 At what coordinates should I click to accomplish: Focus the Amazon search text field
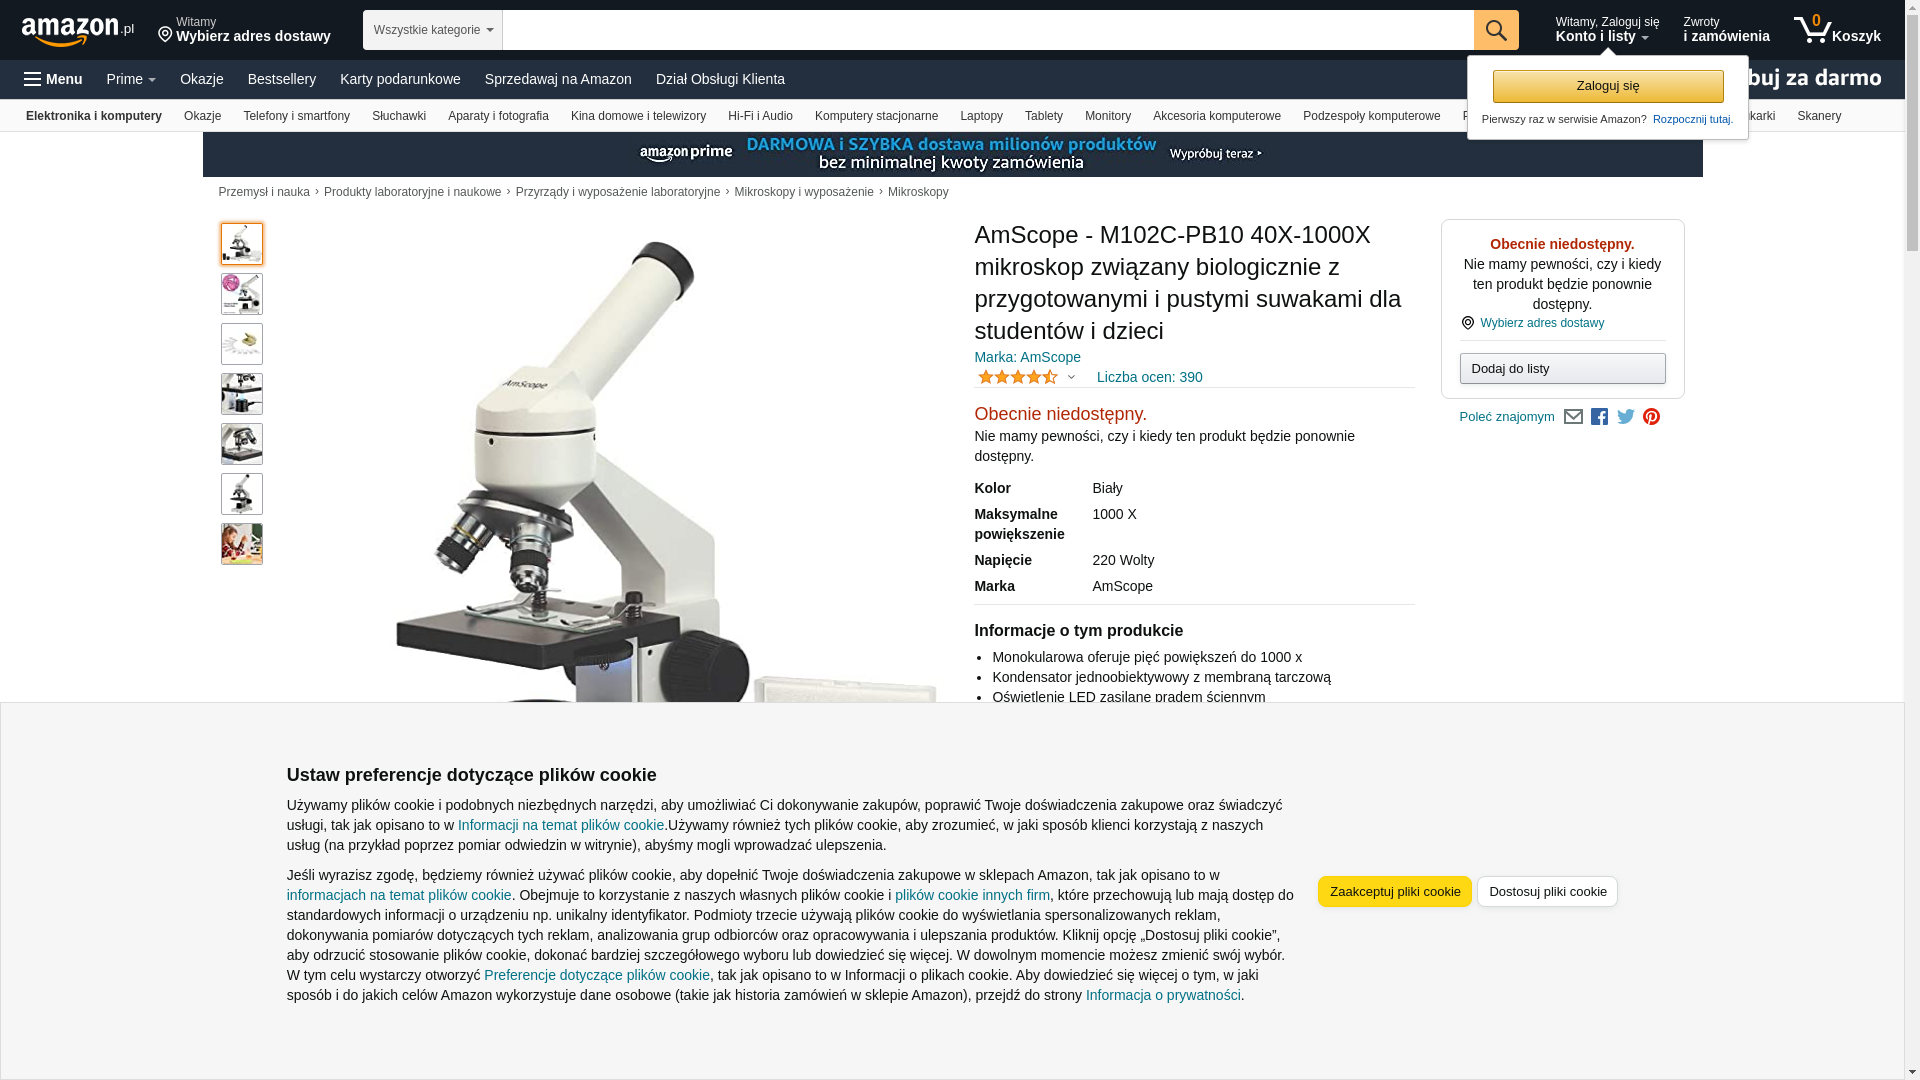point(987,30)
